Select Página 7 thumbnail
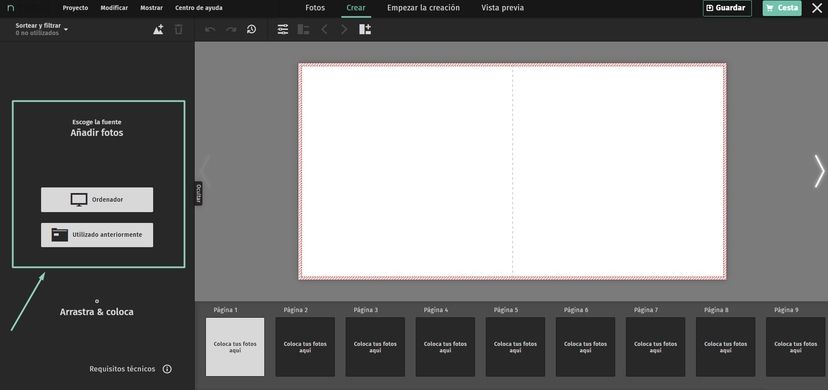Image resolution: width=828 pixels, height=390 pixels. pos(655,347)
